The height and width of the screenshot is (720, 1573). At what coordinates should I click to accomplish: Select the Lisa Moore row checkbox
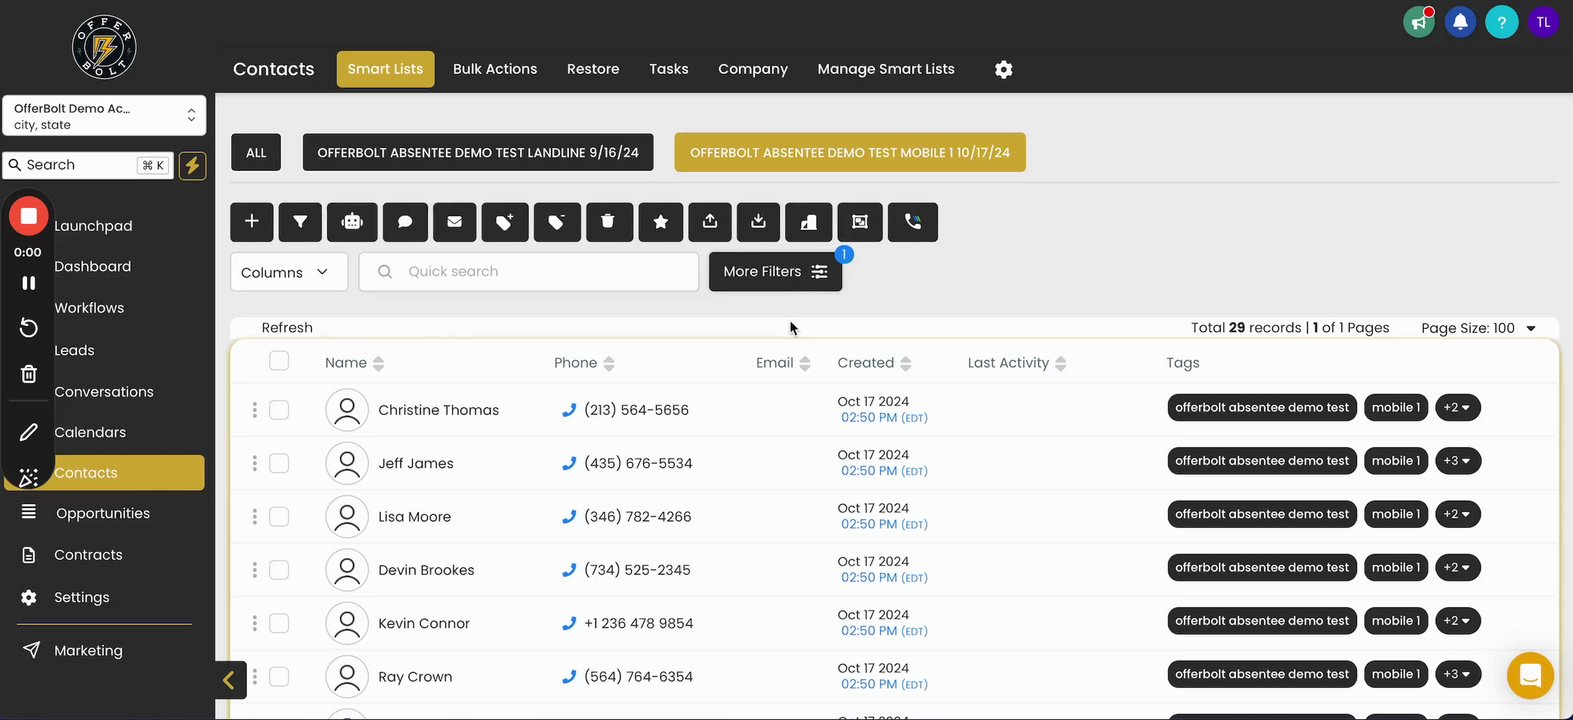point(279,517)
